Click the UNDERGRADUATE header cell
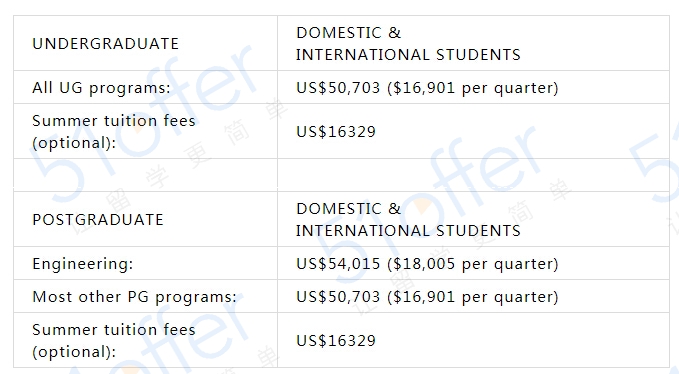 point(146,43)
